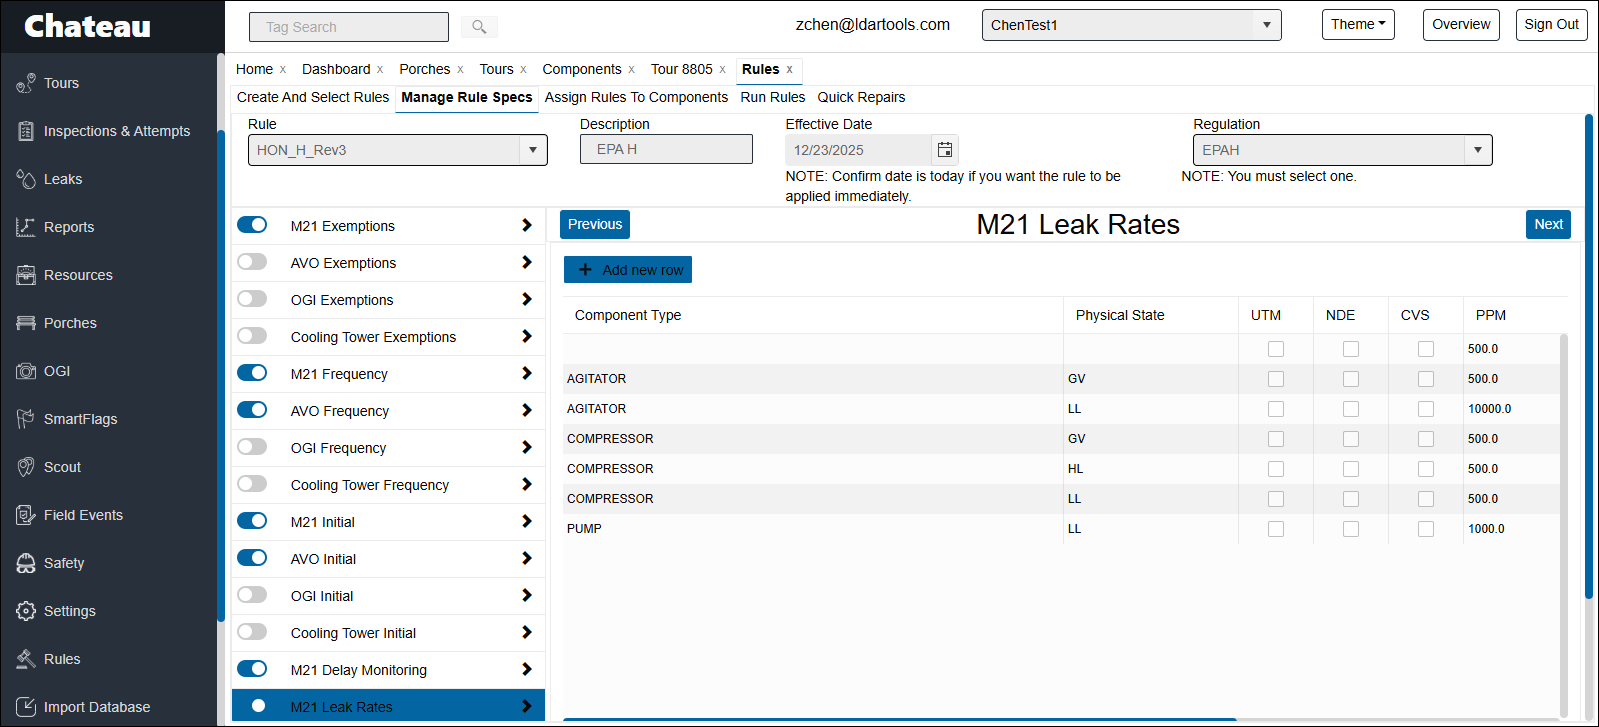Open the Effective Date calendar picker
This screenshot has height=727, width=1599.
tap(944, 150)
